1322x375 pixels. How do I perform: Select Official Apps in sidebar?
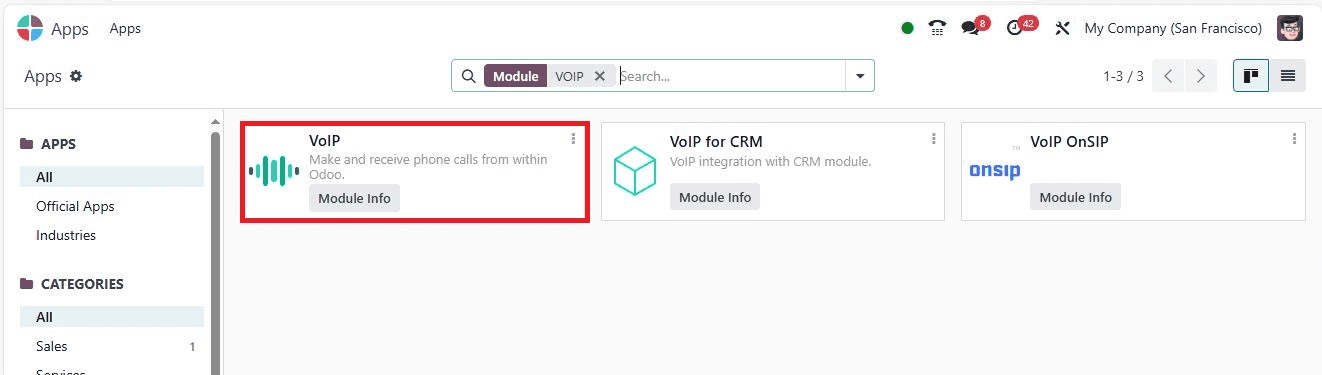click(75, 206)
